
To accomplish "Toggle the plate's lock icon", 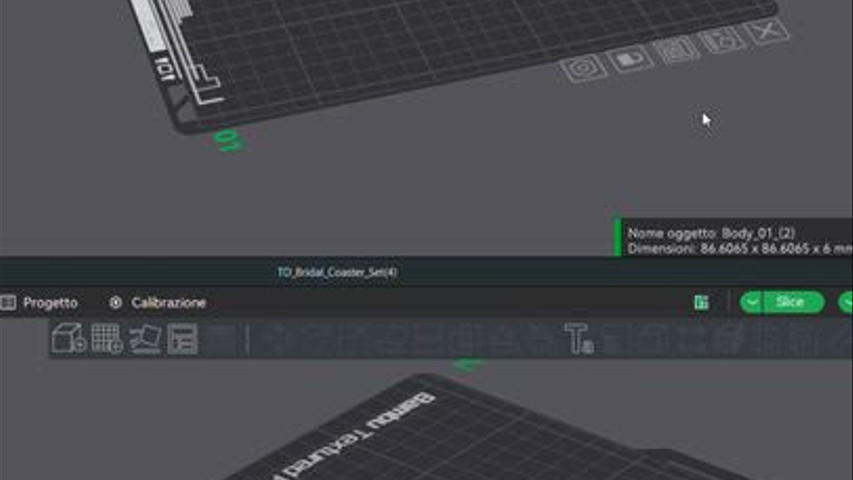I will pos(630,59).
